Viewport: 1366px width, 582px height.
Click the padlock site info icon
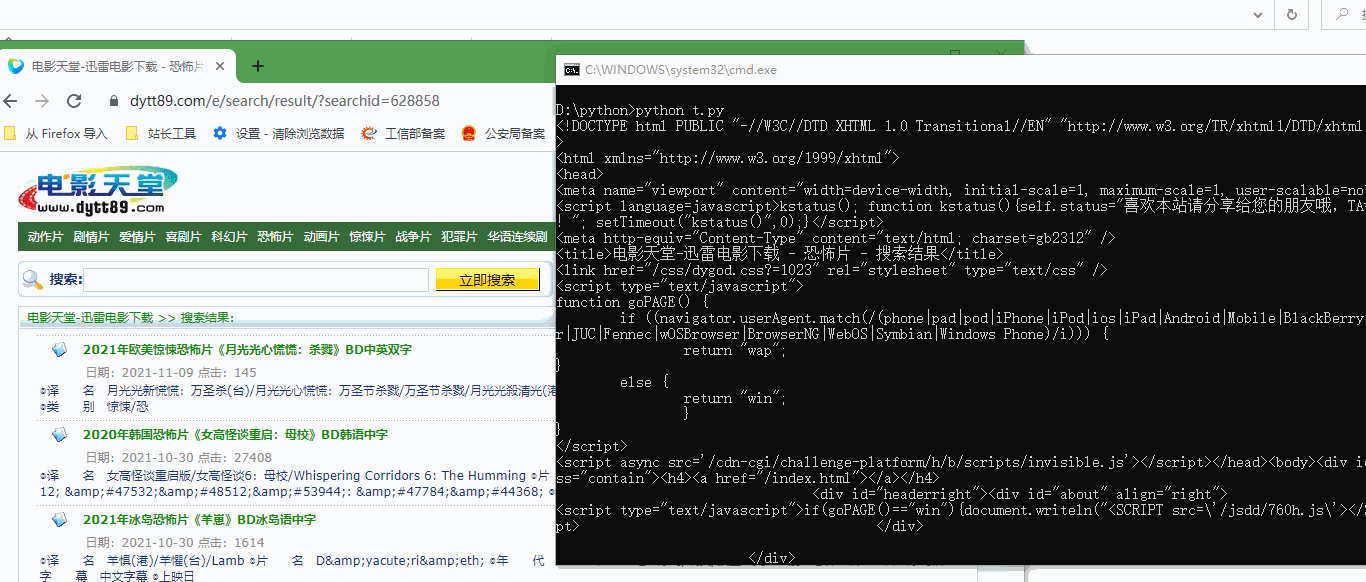(x=113, y=101)
